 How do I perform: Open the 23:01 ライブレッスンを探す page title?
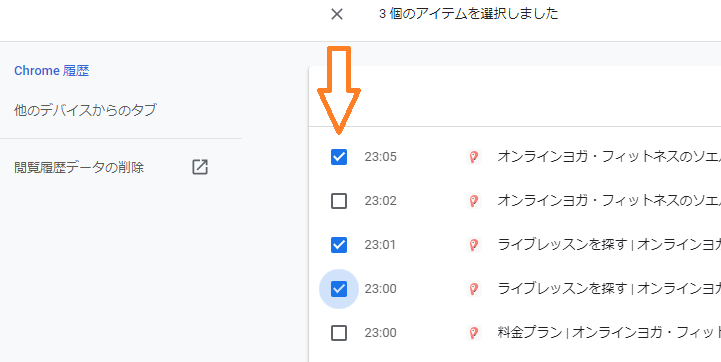pyautogui.click(x=609, y=245)
